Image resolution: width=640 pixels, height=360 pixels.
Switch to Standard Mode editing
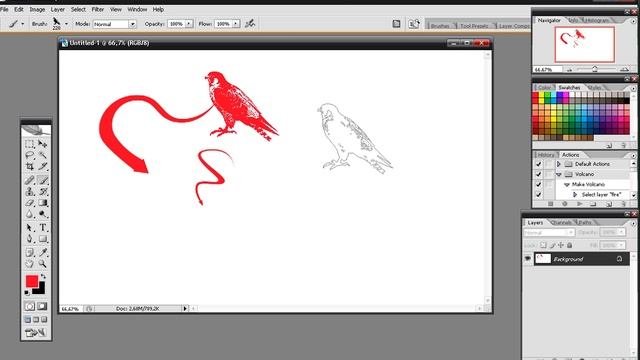(x=29, y=306)
